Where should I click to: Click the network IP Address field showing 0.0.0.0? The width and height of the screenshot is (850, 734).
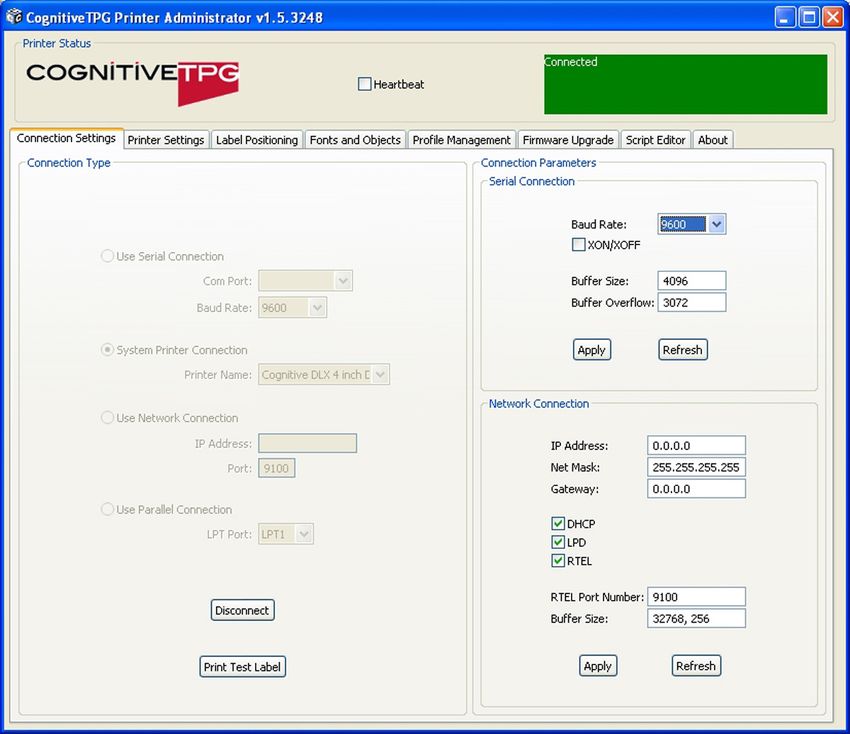click(x=697, y=446)
